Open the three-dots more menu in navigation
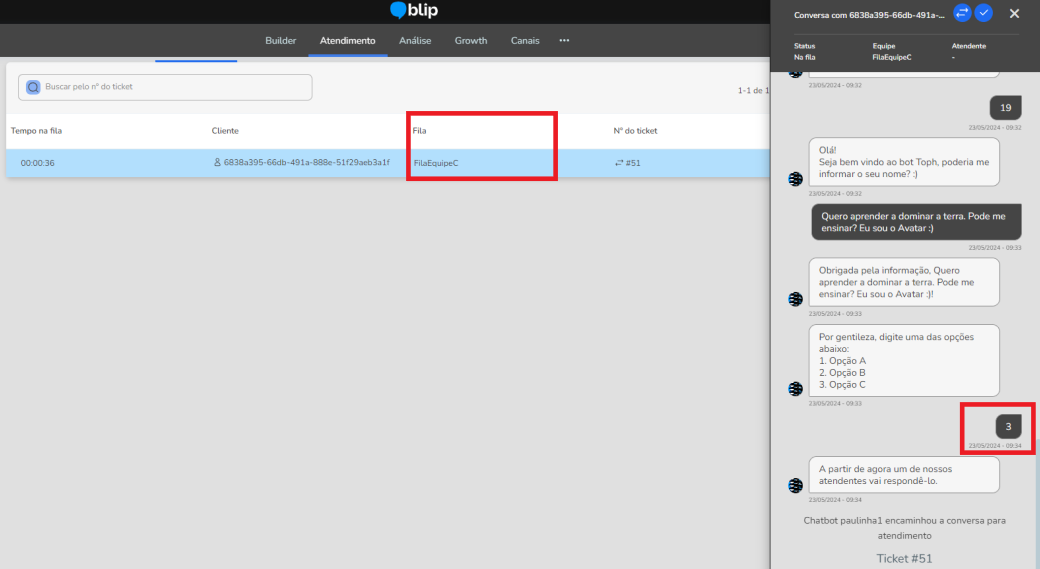1040x569 pixels. pyautogui.click(x=564, y=41)
